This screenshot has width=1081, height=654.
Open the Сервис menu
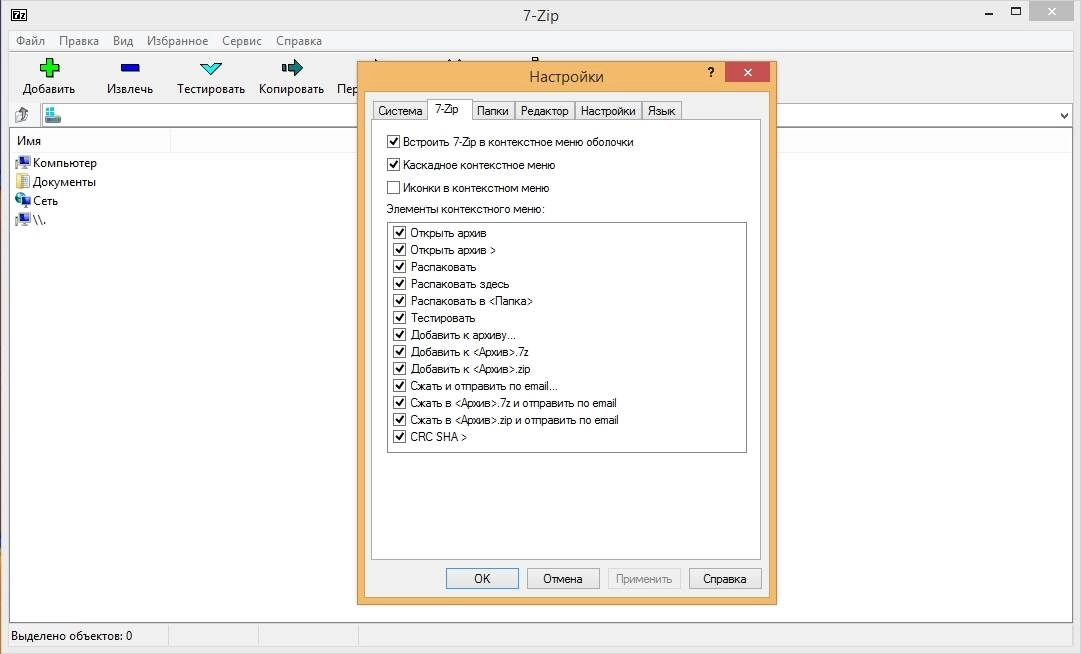coord(241,41)
